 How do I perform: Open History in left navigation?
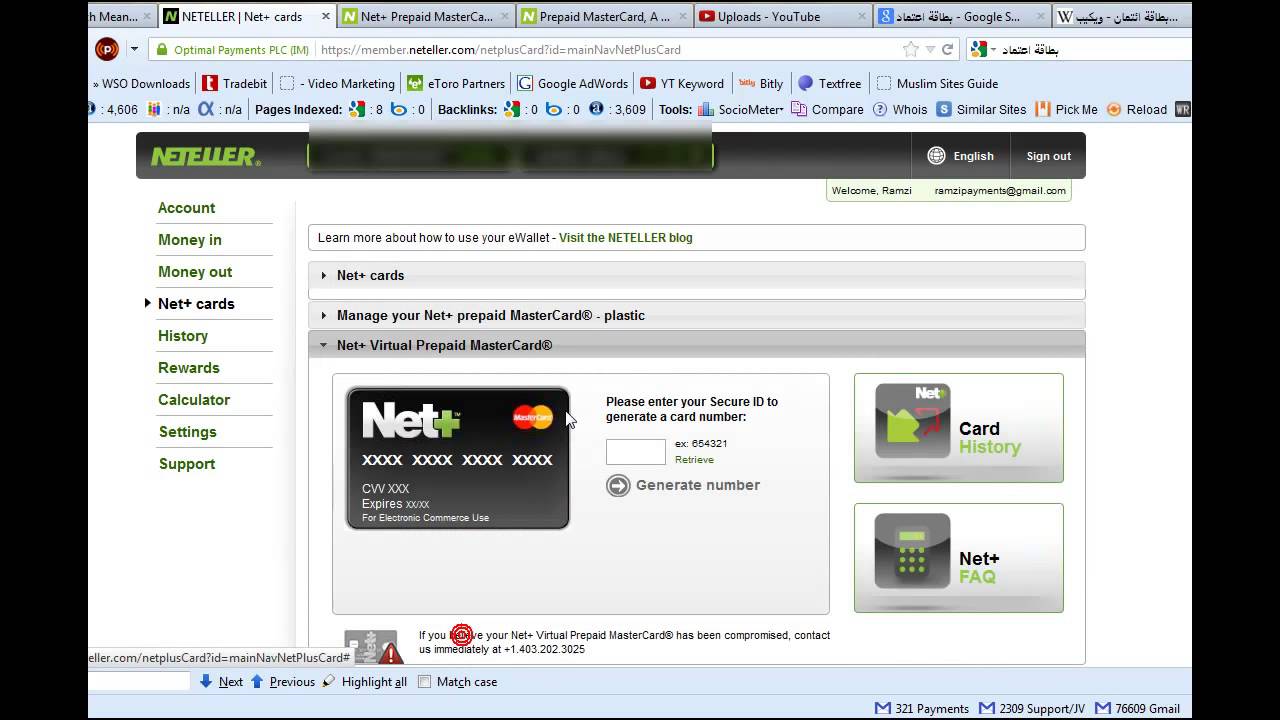pyautogui.click(x=183, y=336)
